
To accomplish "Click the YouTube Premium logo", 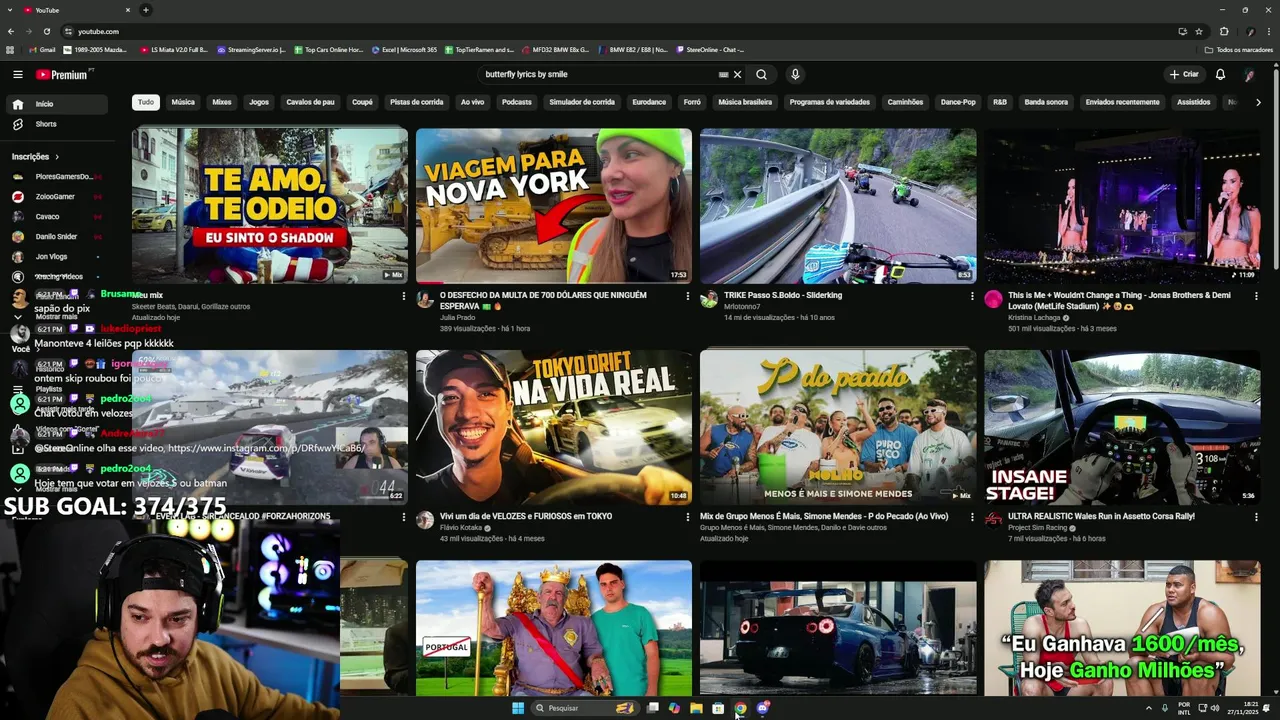I will (63, 74).
